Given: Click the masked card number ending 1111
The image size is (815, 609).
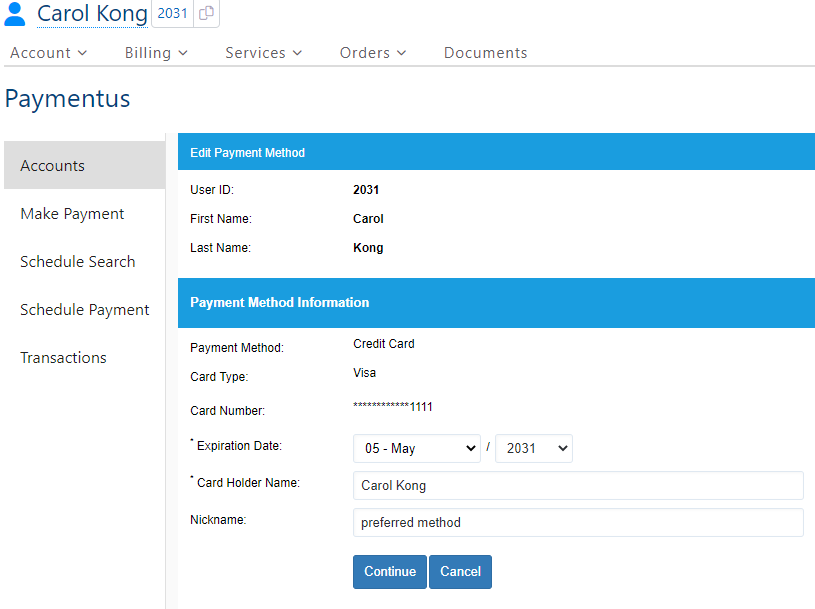Looking at the screenshot, I should coord(390,410).
